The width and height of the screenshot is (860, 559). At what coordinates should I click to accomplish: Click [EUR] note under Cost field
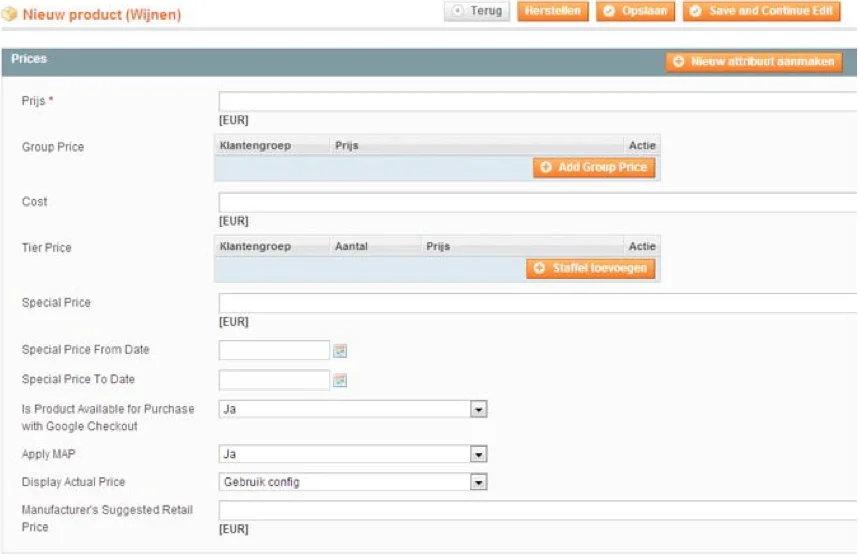point(234,221)
